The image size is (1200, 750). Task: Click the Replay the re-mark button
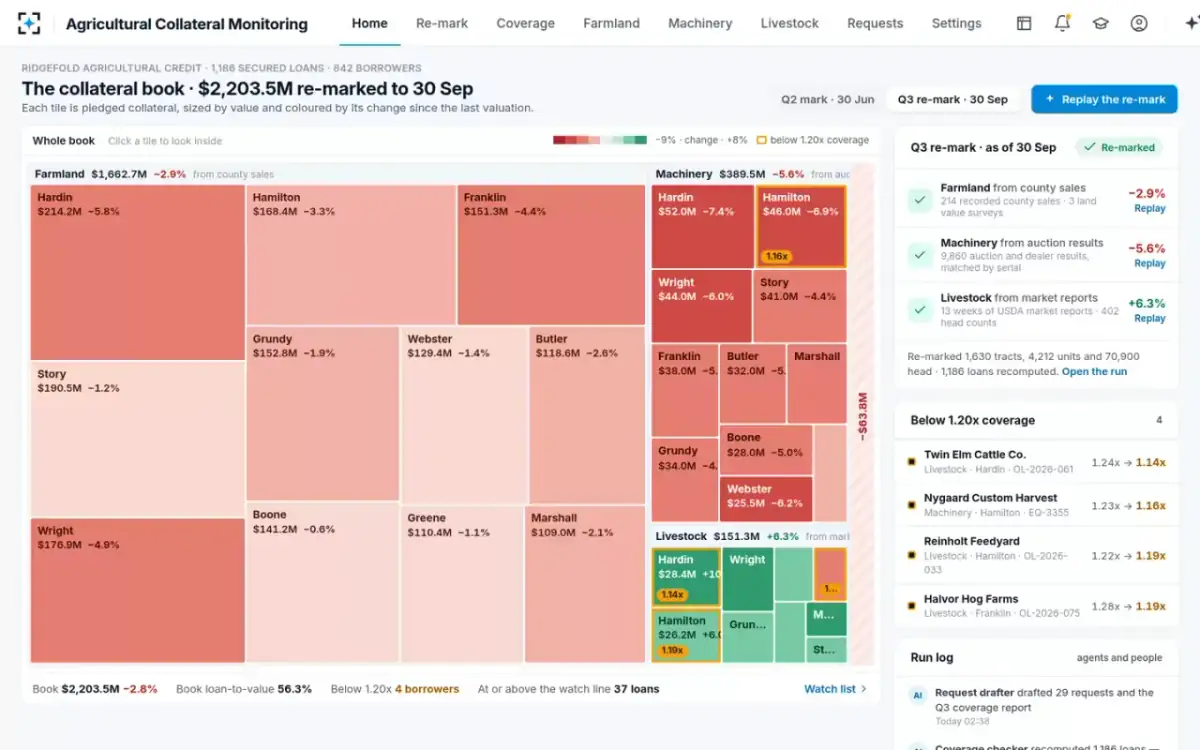[1104, 99]
